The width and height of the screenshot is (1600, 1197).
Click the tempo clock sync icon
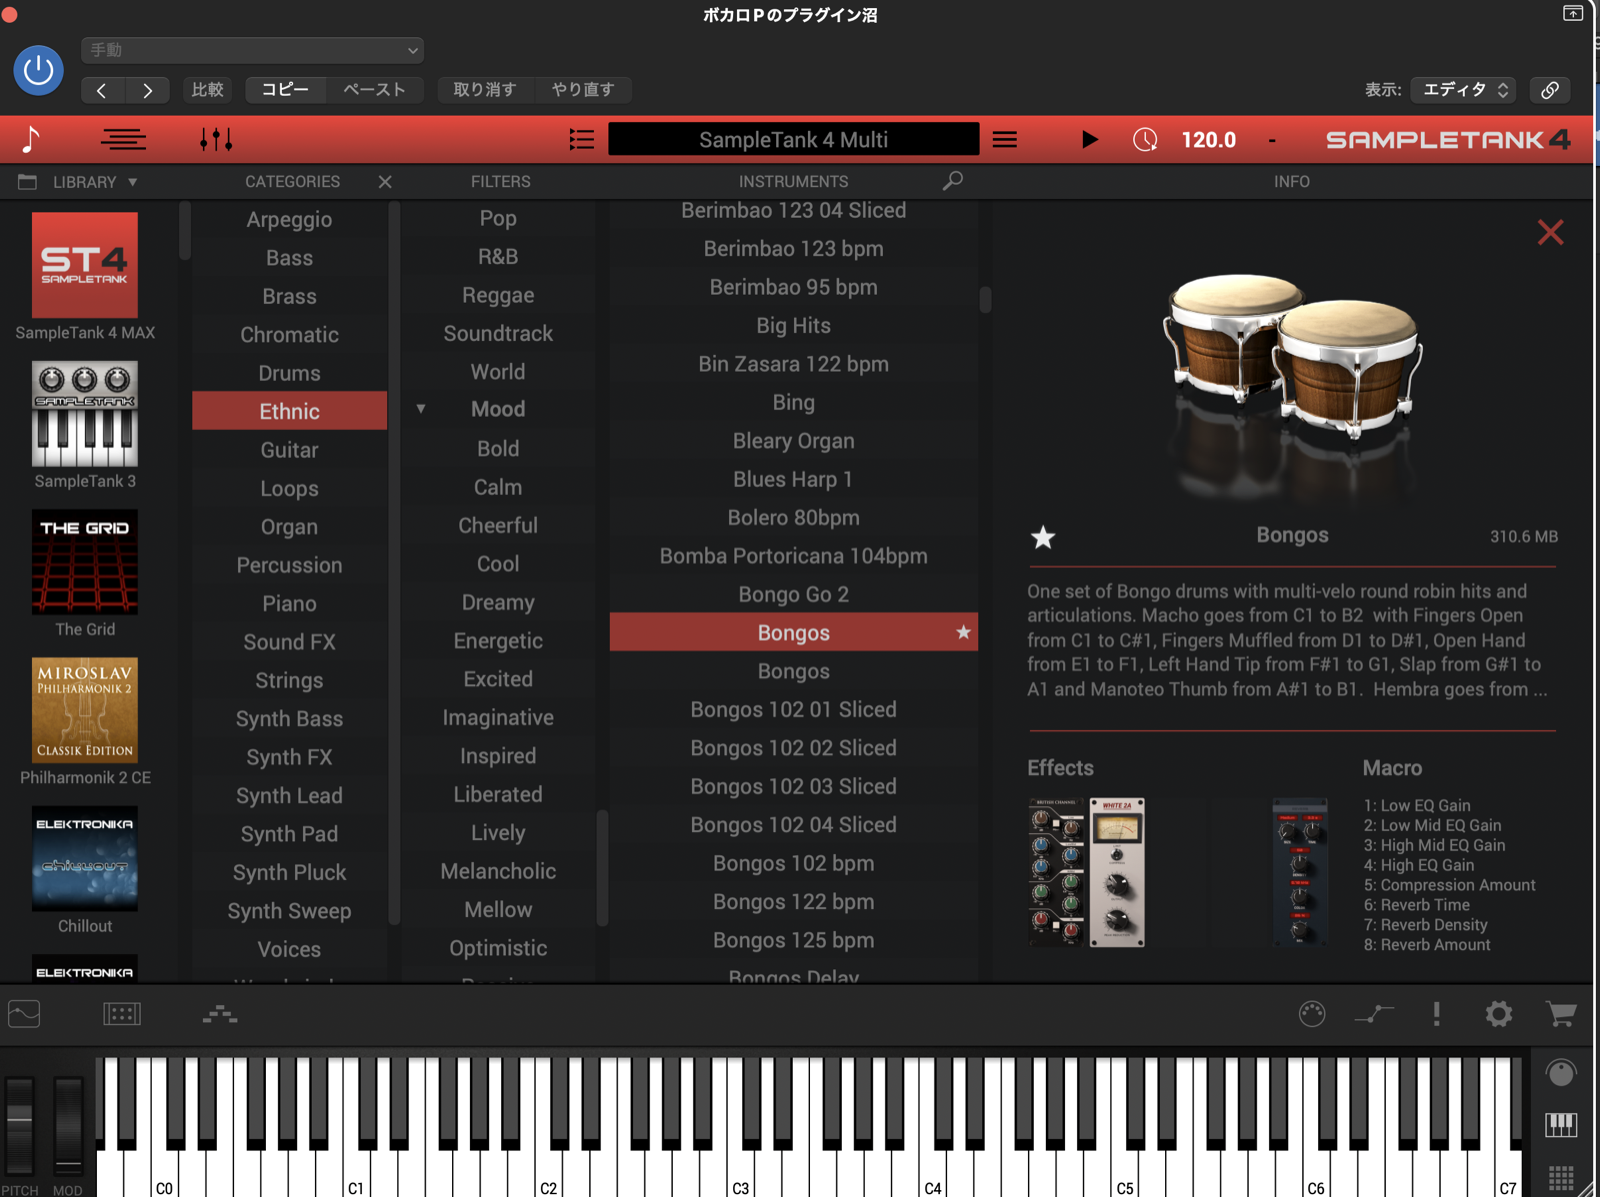(1145, 140)
